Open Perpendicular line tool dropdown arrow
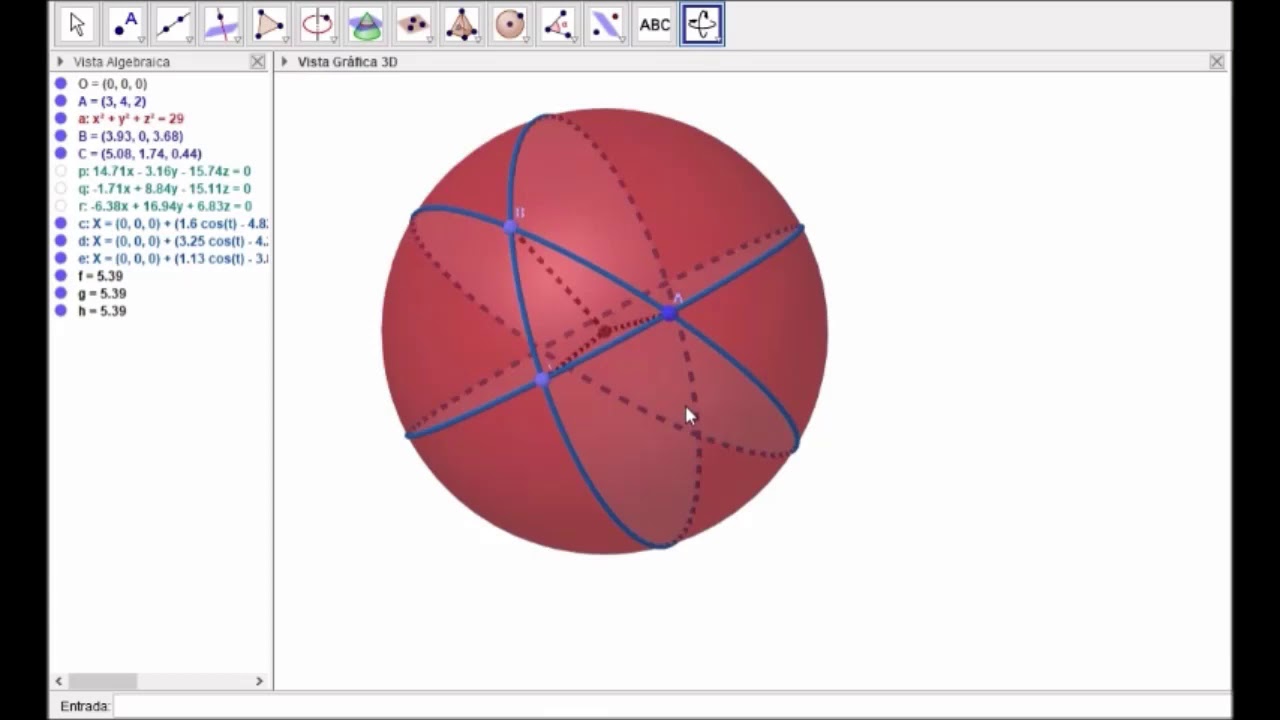The height and width of the screenshot is (720, 1280). (x=237, y=41)
